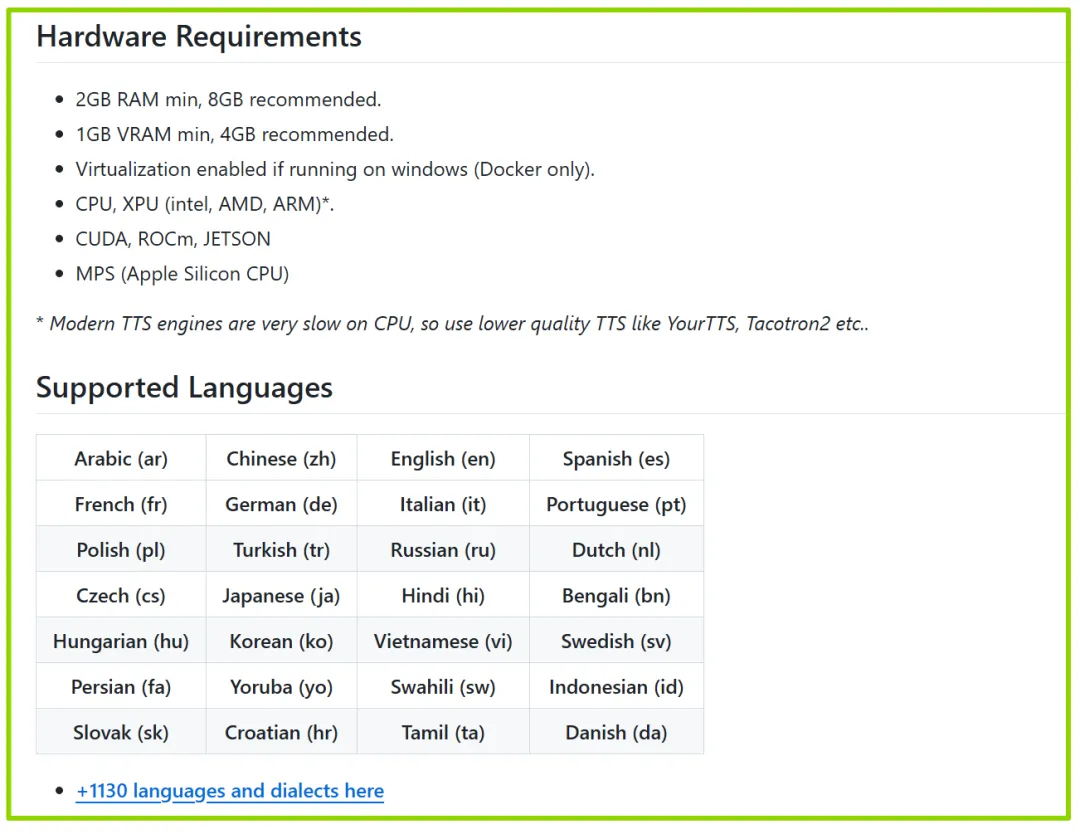This screenshot has height=834, width=1080.
Task: Select the Russian (ru) table cell
Action: point(443,550)
